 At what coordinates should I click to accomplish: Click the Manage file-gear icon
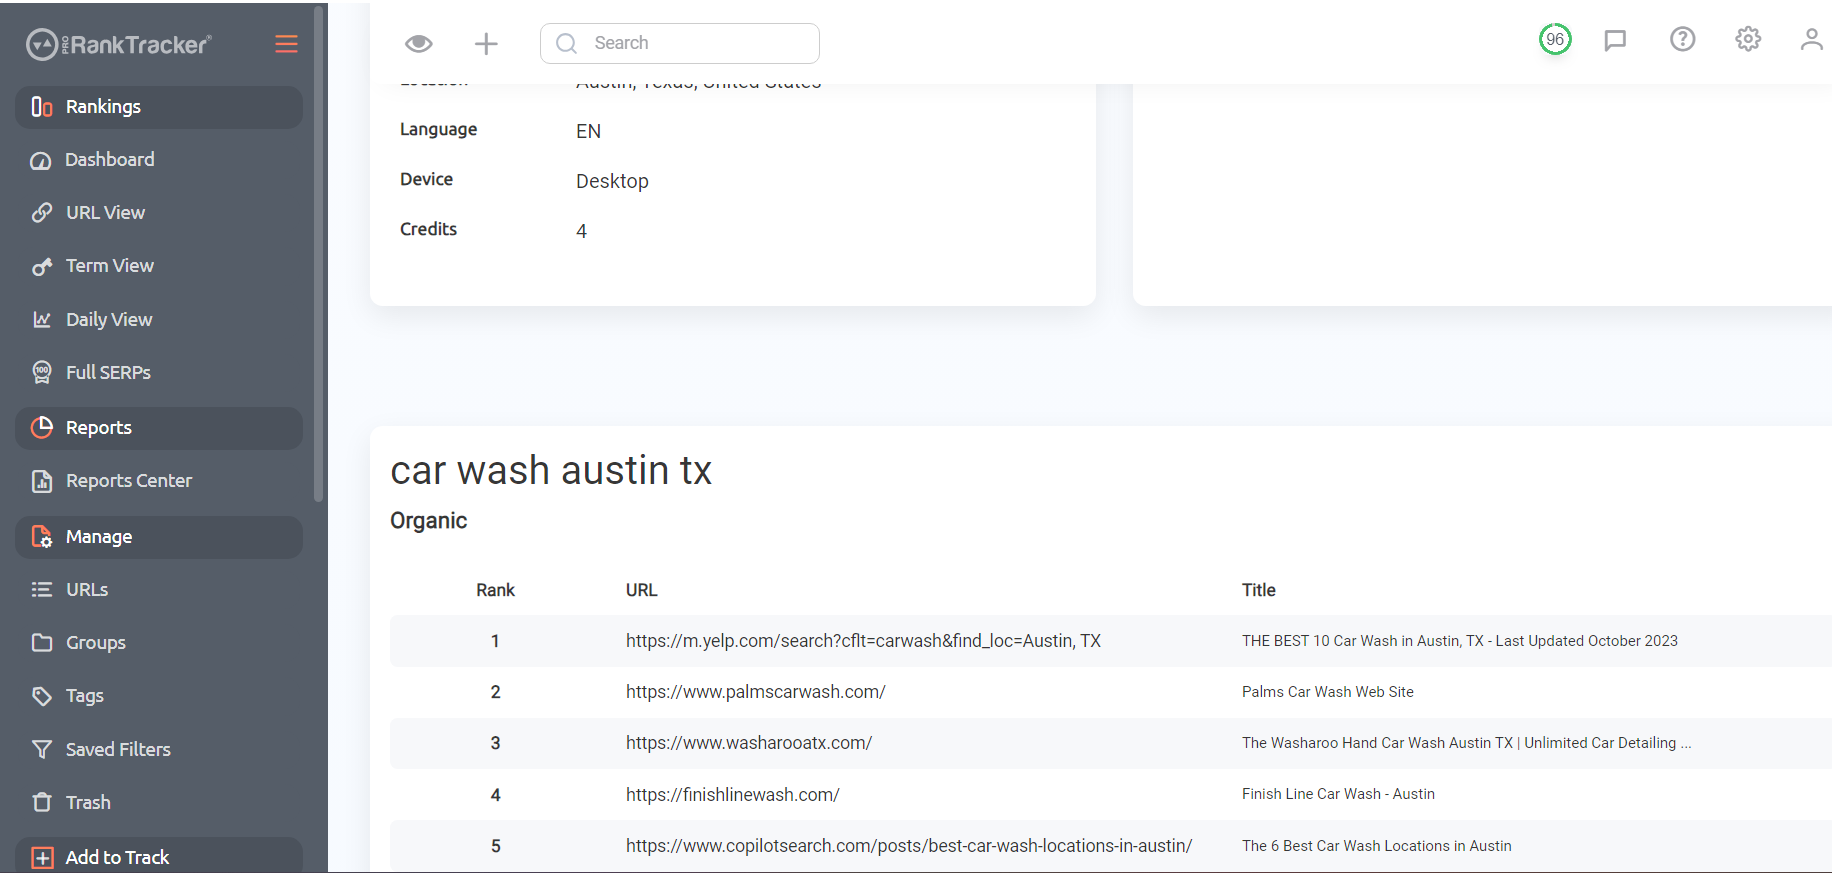click(42, 537)
